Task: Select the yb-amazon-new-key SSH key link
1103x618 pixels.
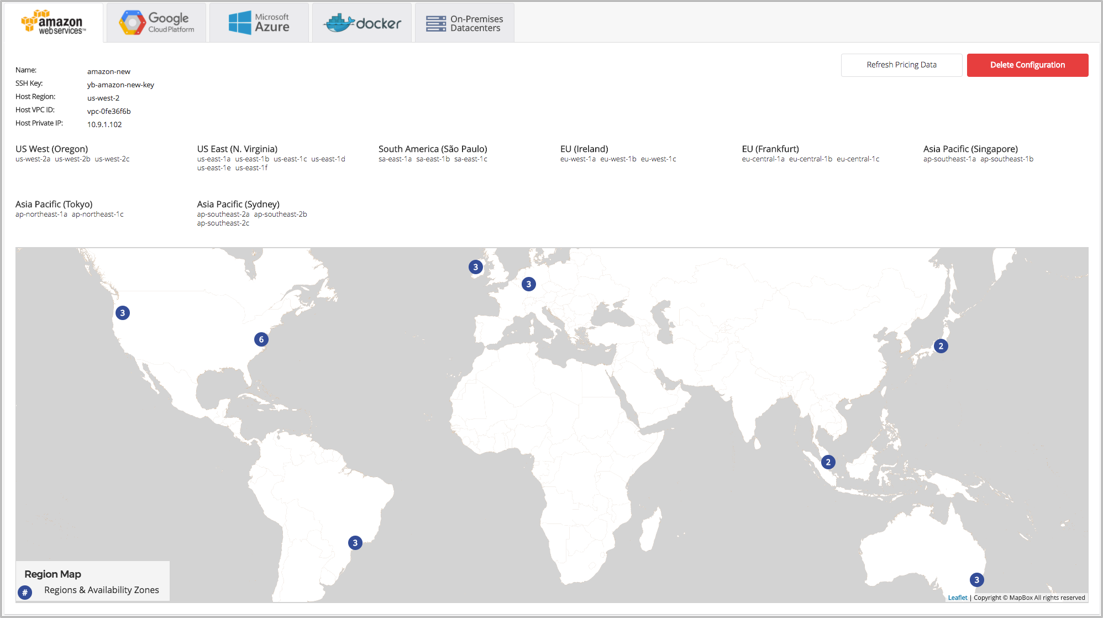Action: (x=118, y=83)
